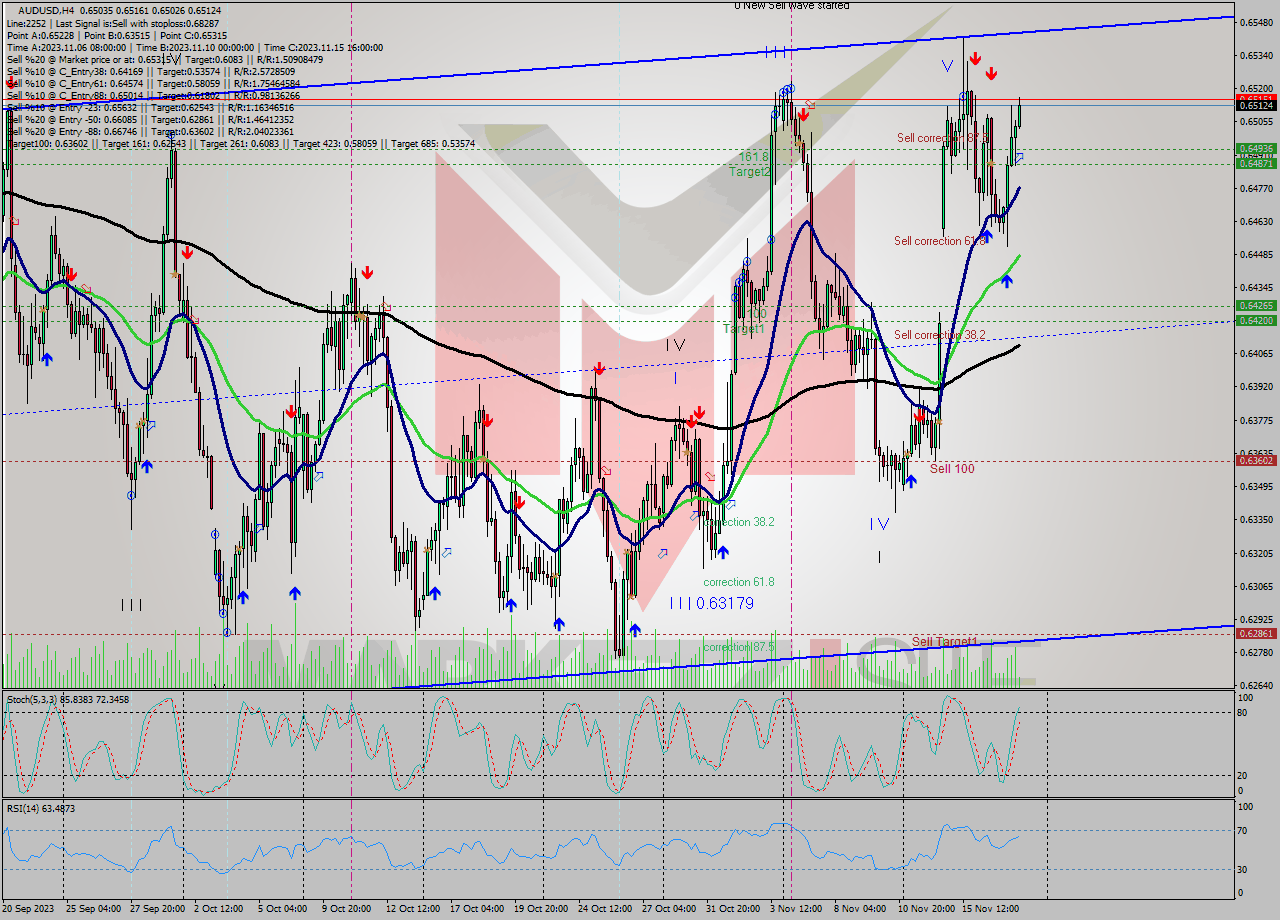Click the red stoploss price tag 0.62861

1256,632
